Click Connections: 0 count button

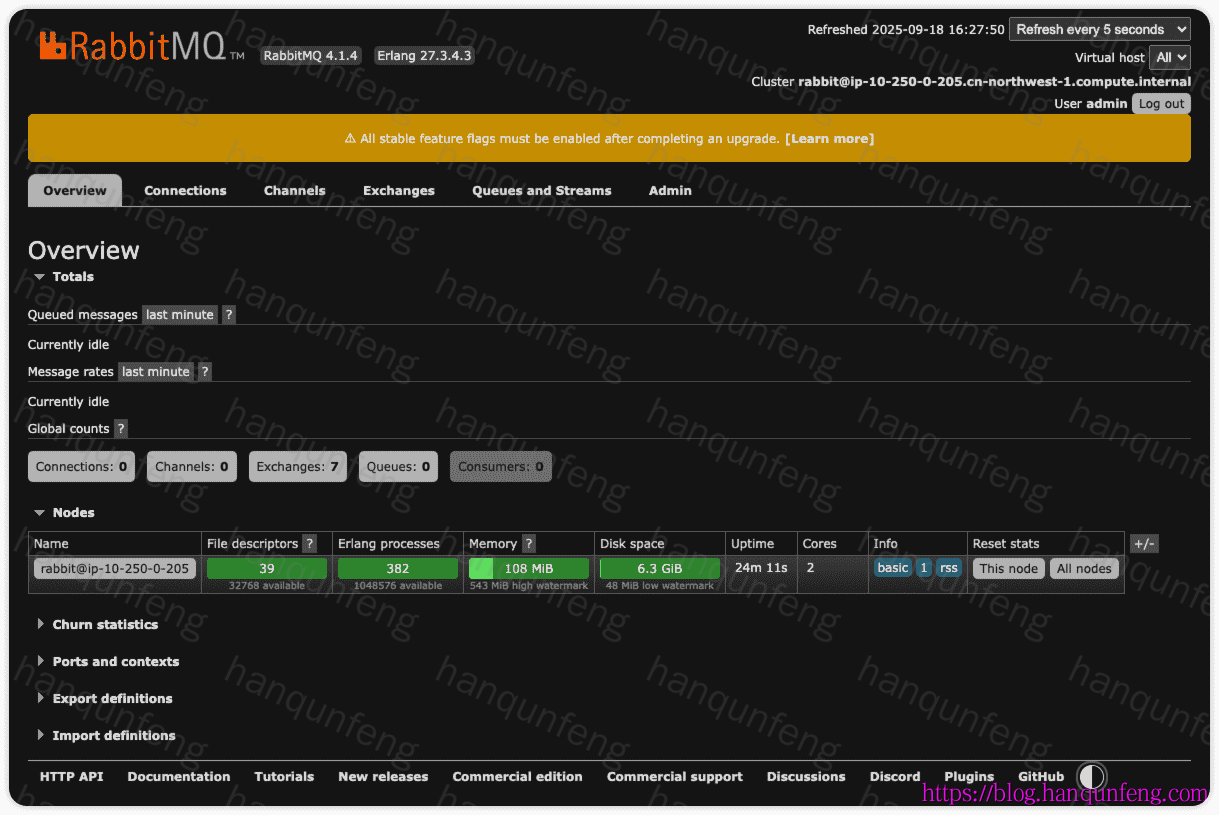pyautogui.click(x=81, y=466)
